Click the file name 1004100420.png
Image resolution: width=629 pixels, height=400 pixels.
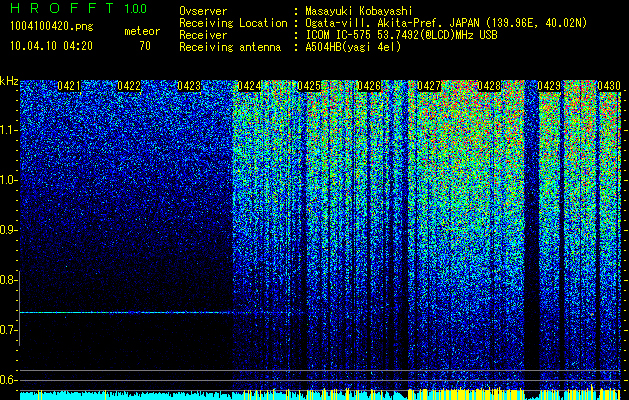[52, 27]
